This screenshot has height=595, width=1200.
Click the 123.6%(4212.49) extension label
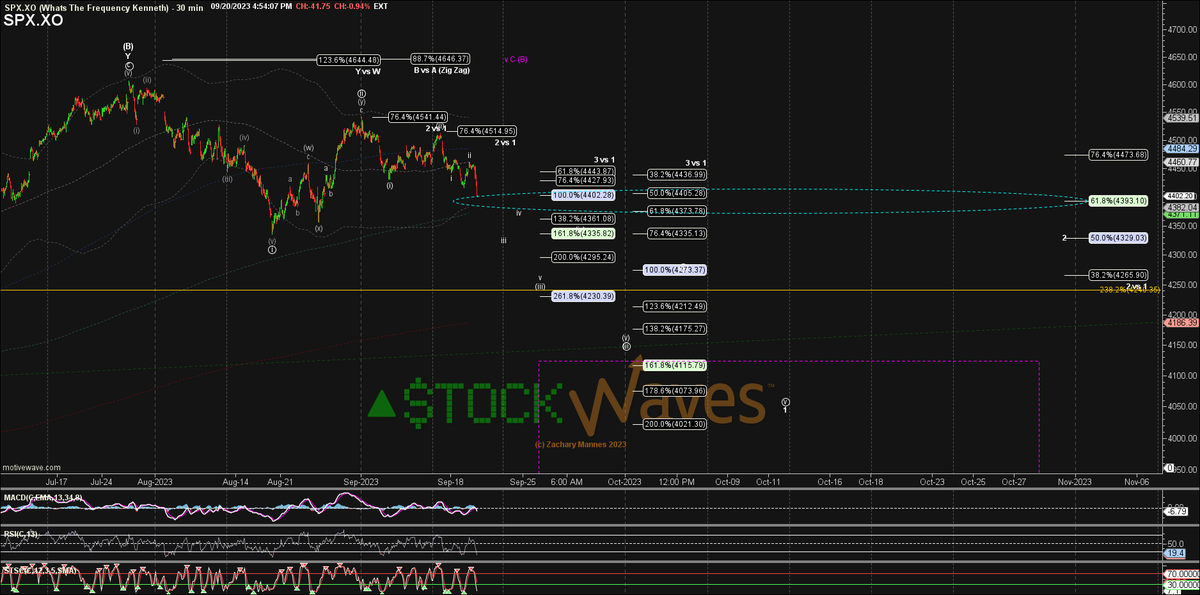click(x=676, y=306)
